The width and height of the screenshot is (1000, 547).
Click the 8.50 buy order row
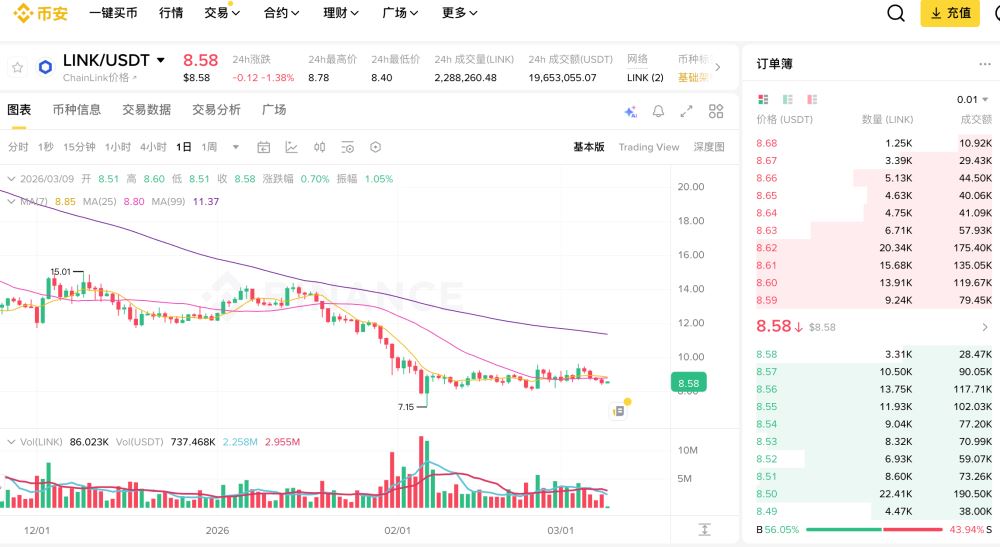[x=874, y=494]
